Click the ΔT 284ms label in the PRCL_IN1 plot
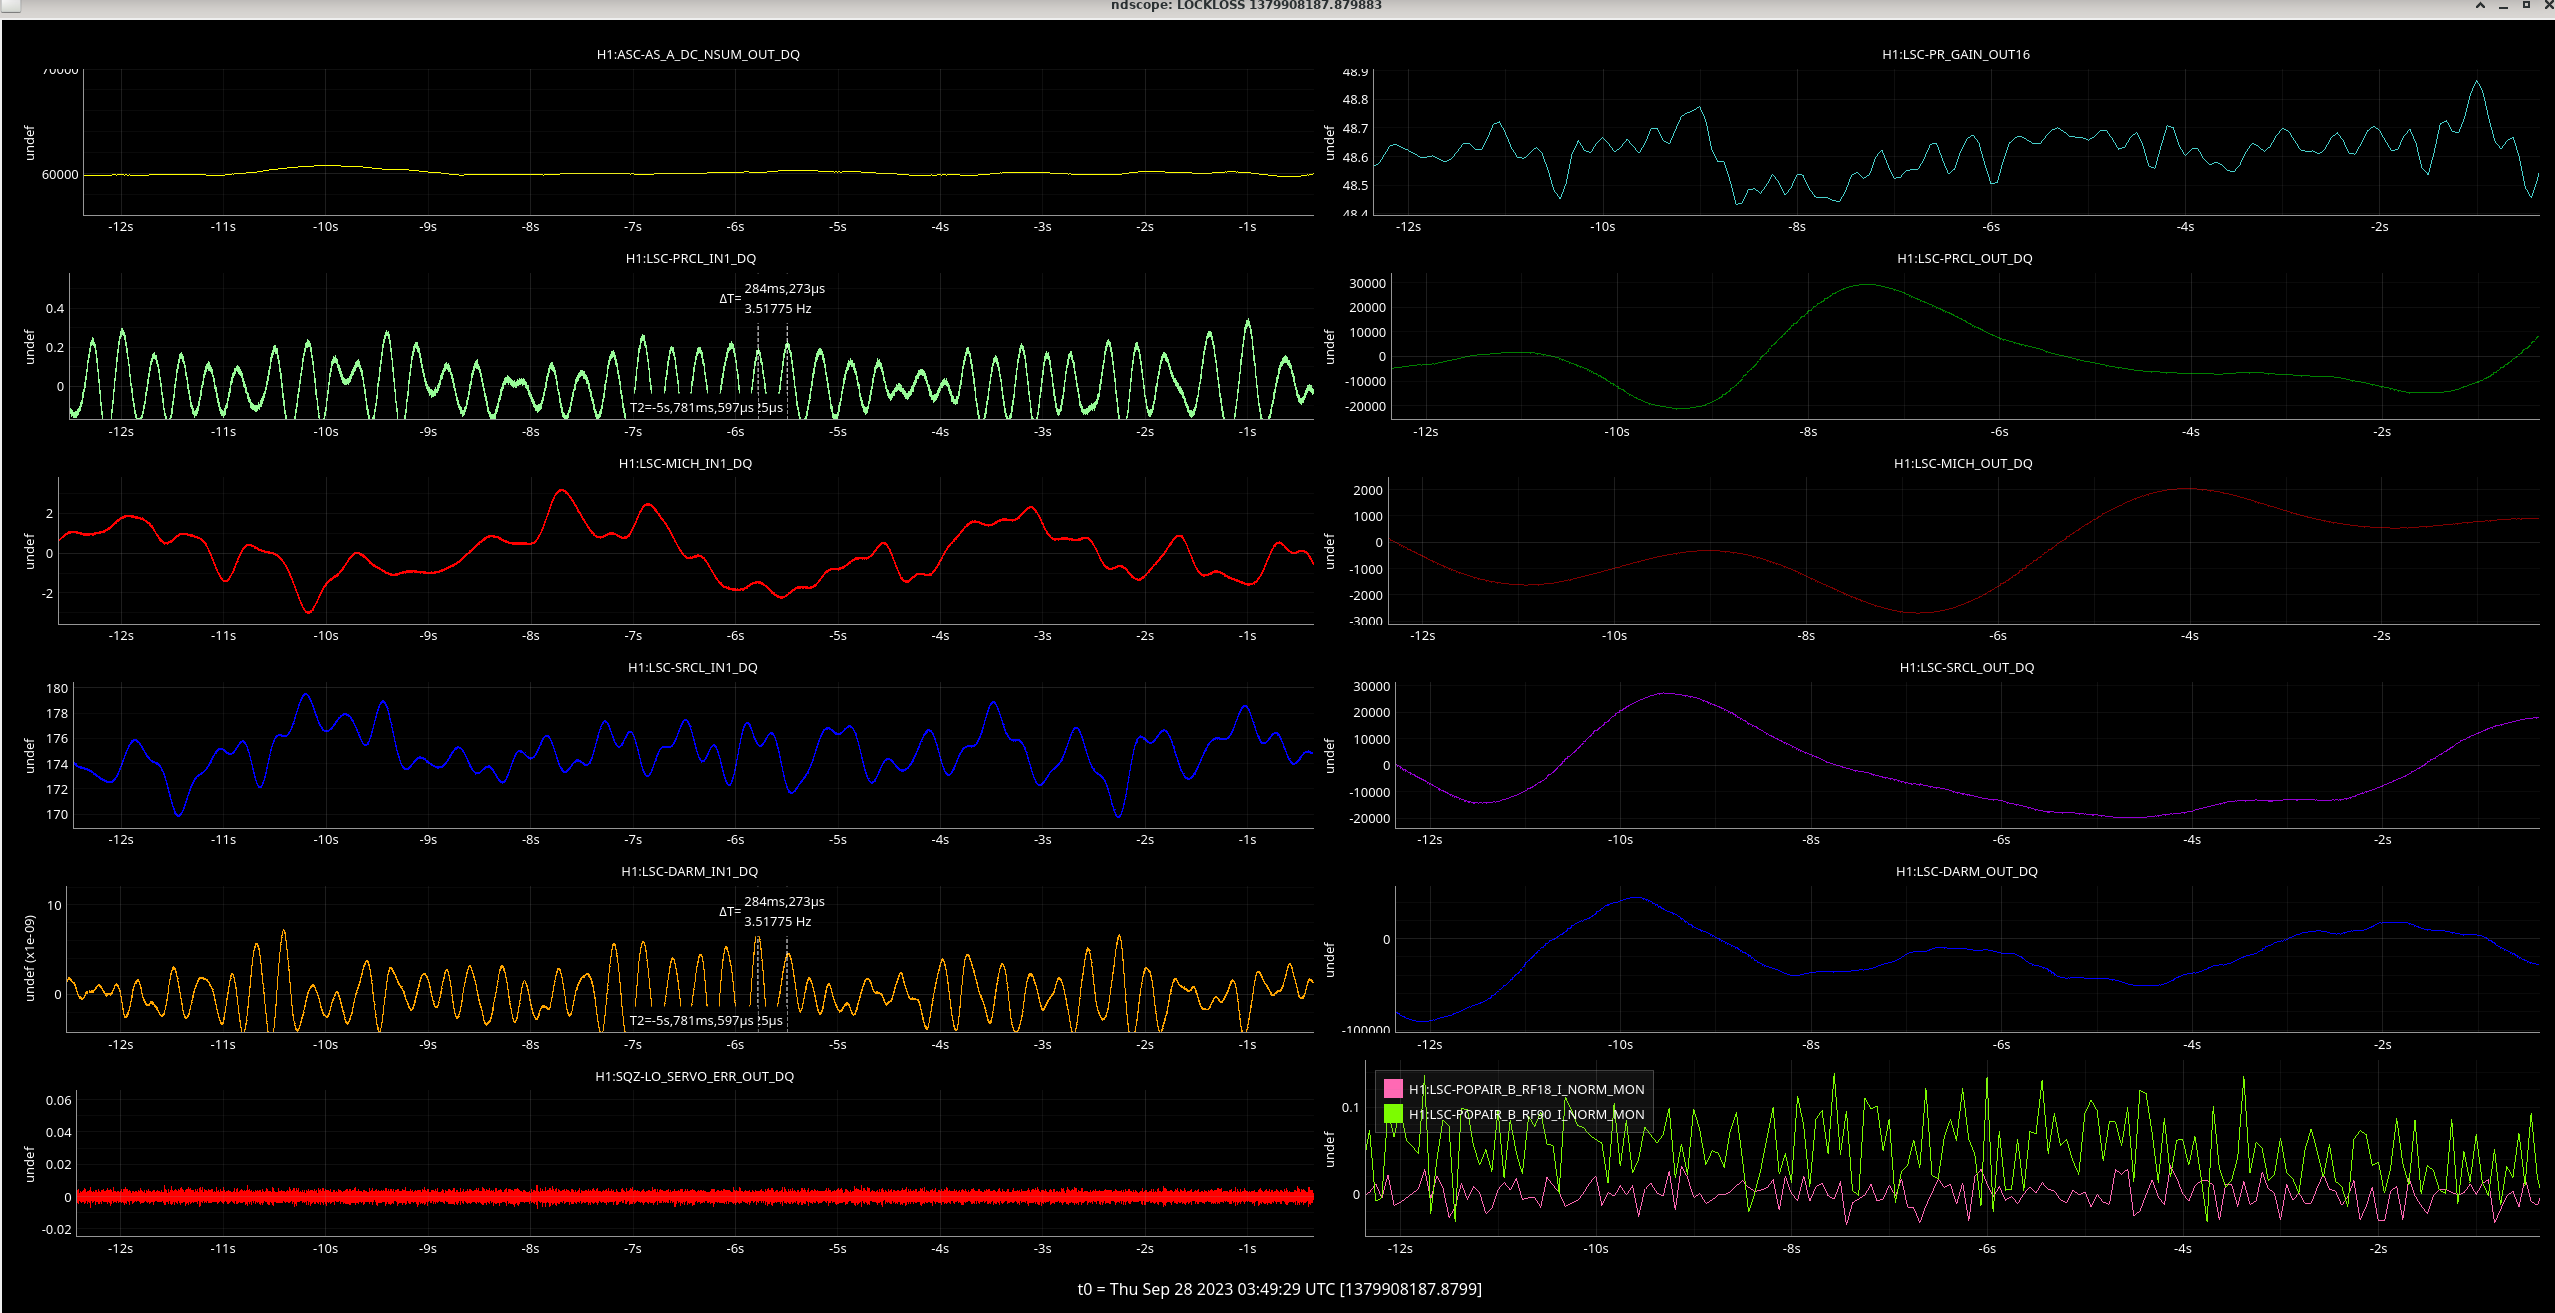This screenshot has width=2555, height=1313. [784, 289]
